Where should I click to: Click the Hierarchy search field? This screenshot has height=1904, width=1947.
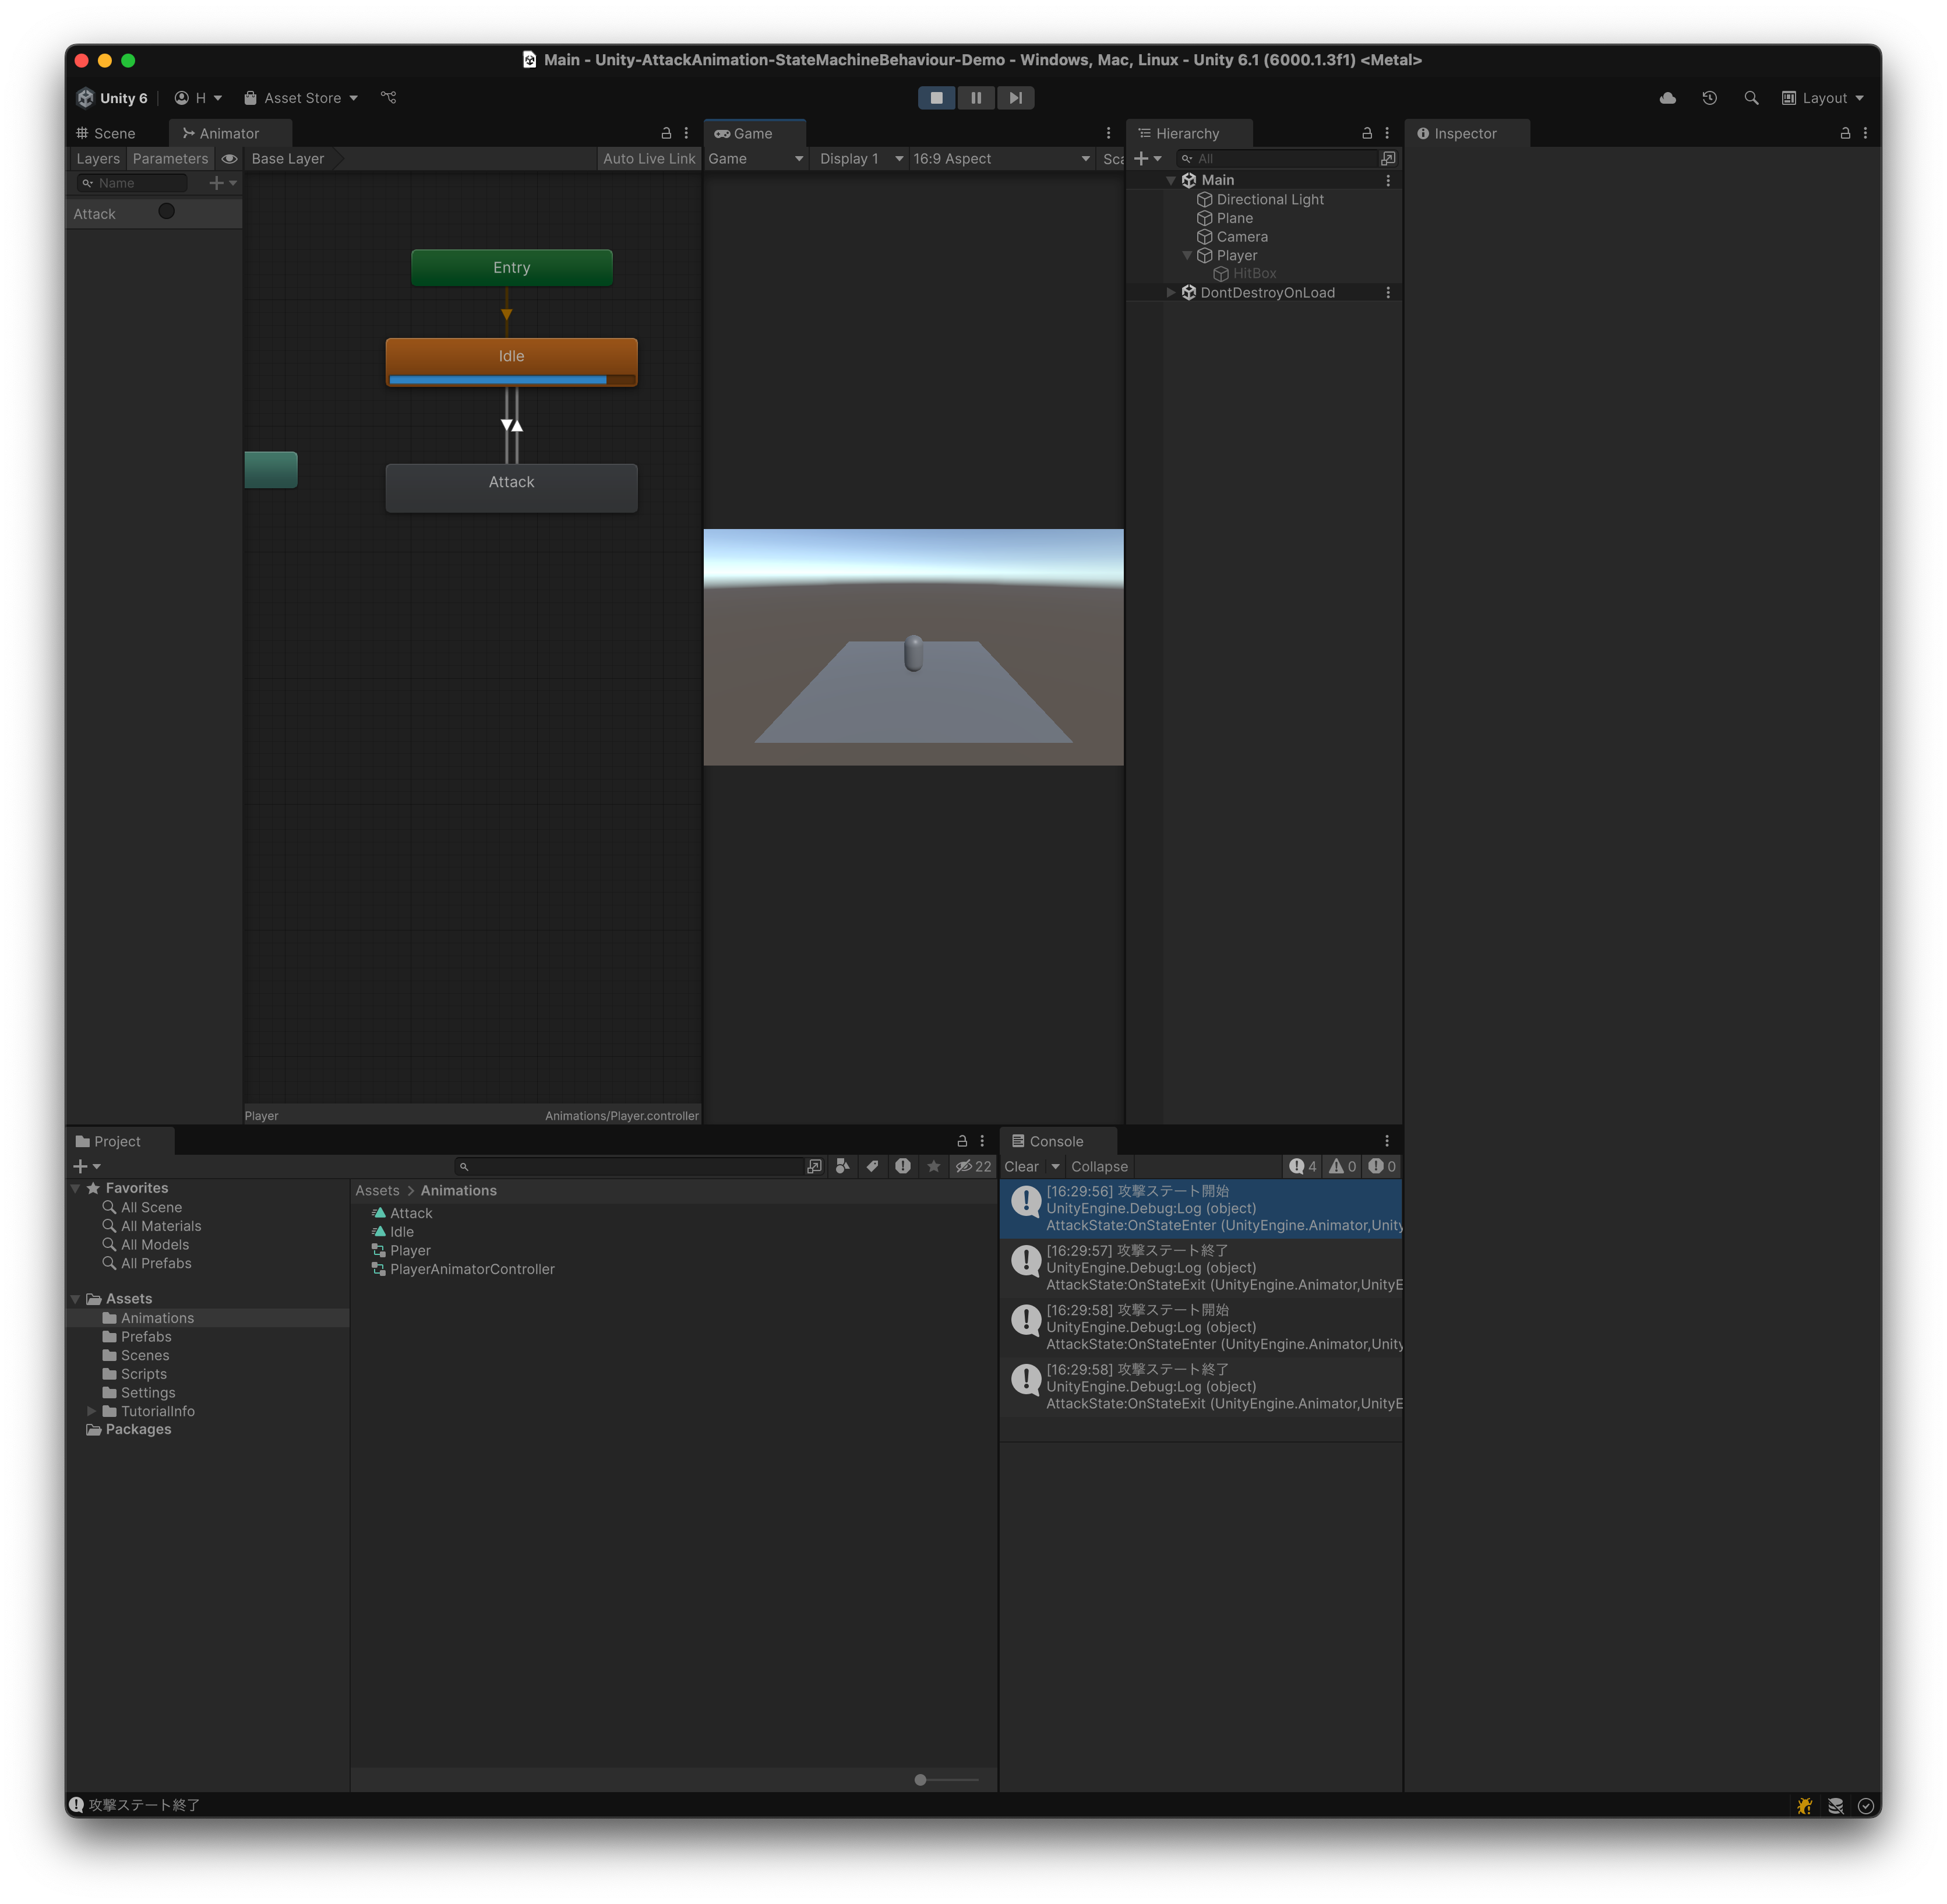point(1277,159)
